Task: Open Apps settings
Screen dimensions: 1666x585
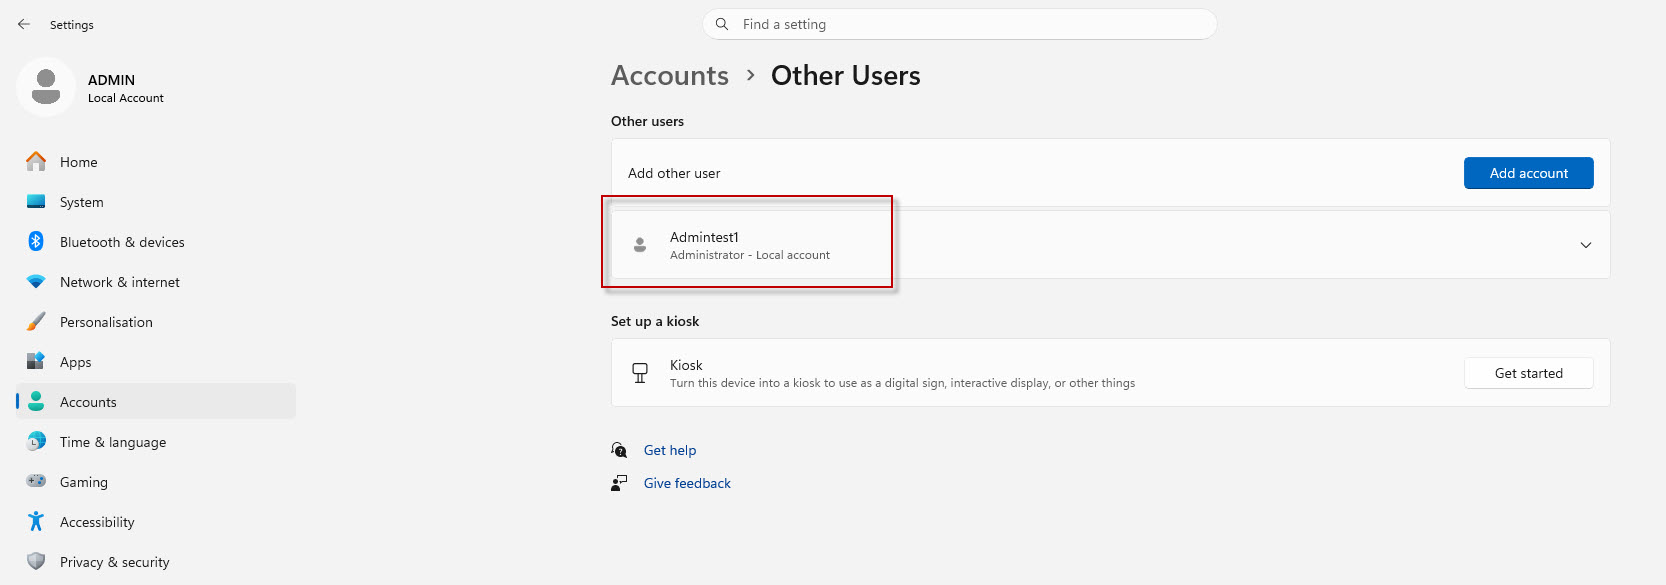Action: (x=156, y=361)
